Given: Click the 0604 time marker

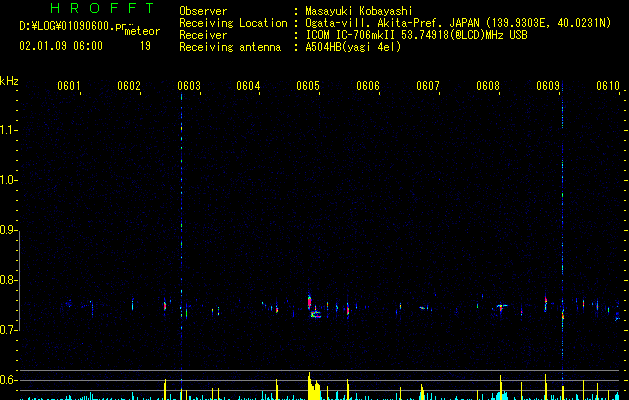Looking at the screenshot, I should tap(248, 86).
